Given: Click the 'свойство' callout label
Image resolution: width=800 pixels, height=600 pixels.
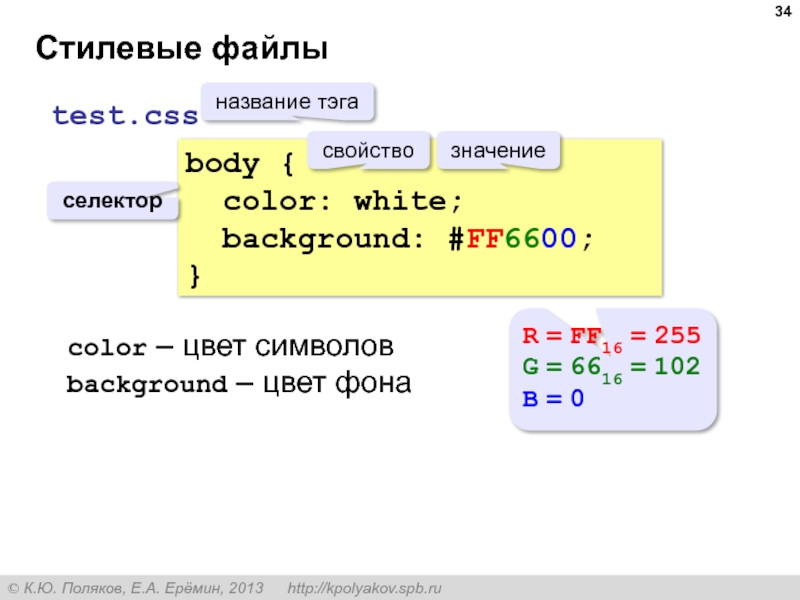Looking at the screenshot, I should pos(368,151).
